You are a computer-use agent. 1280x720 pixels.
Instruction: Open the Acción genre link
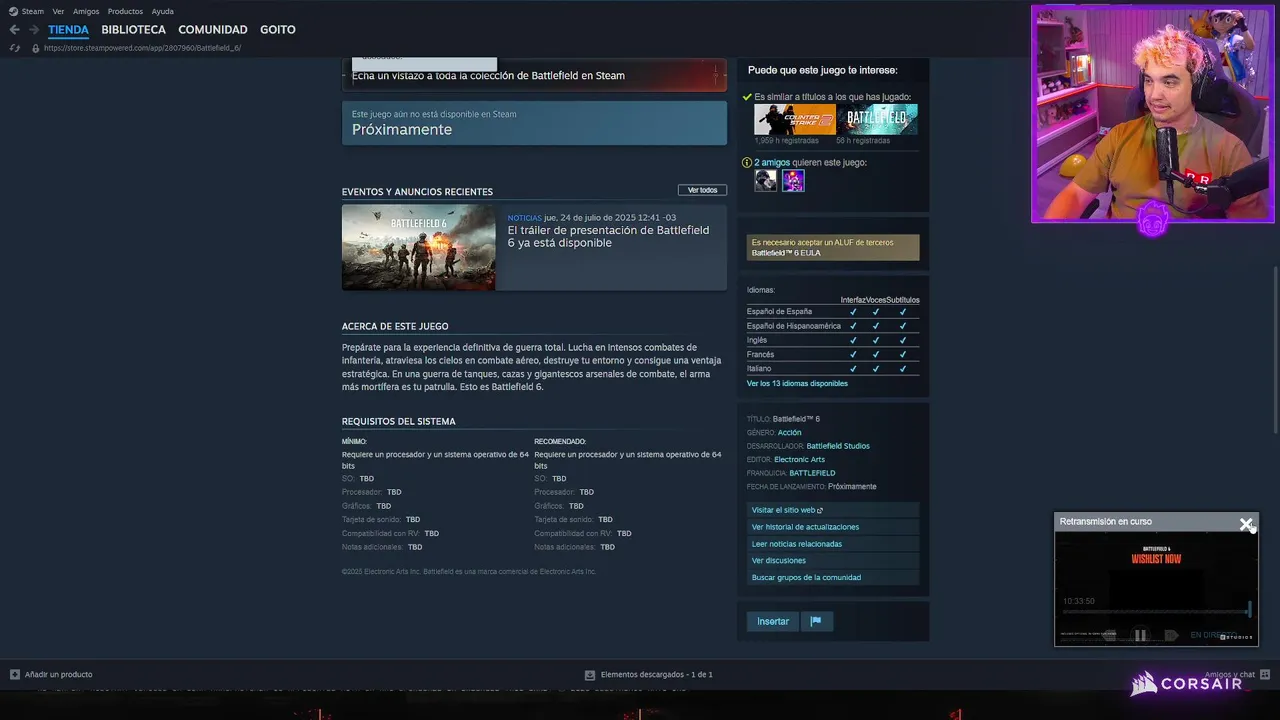(789, 432)
